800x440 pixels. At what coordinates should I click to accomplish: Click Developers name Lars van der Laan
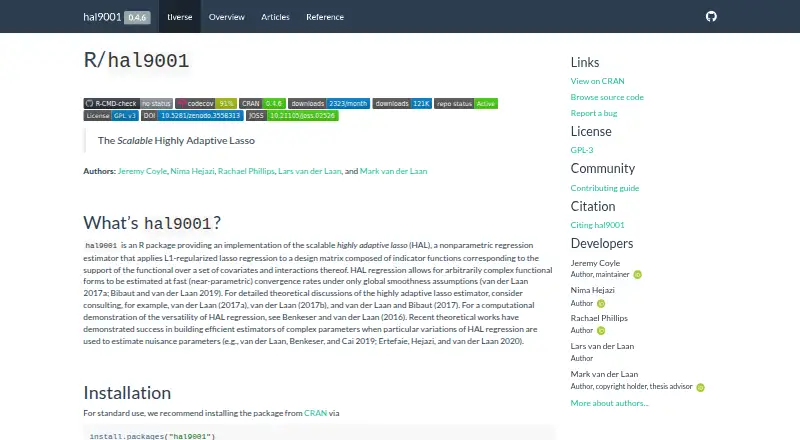[x=602, y=346]
